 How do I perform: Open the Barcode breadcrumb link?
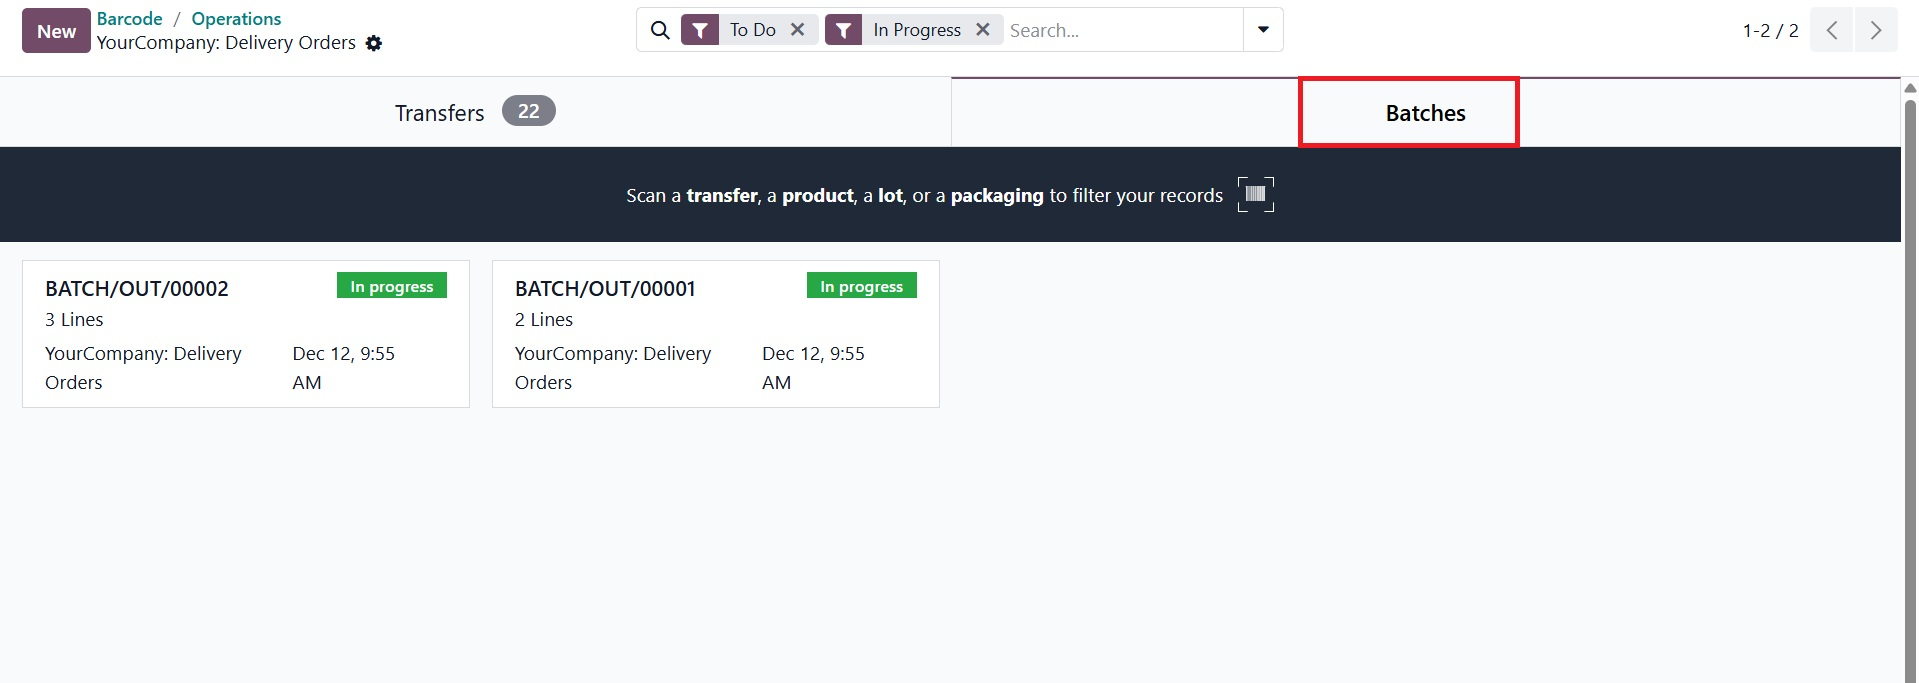pos(130,18)
